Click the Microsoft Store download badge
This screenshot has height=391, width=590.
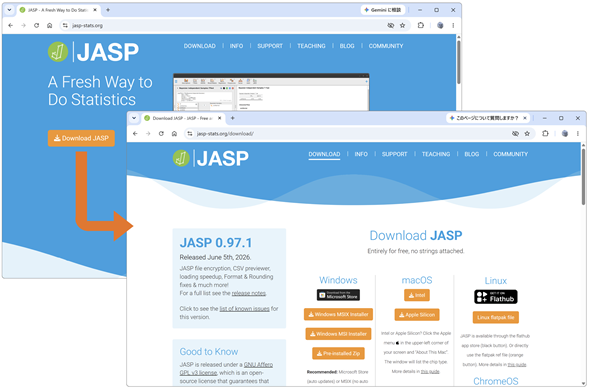pyautogui.click(x=338, y=295)
